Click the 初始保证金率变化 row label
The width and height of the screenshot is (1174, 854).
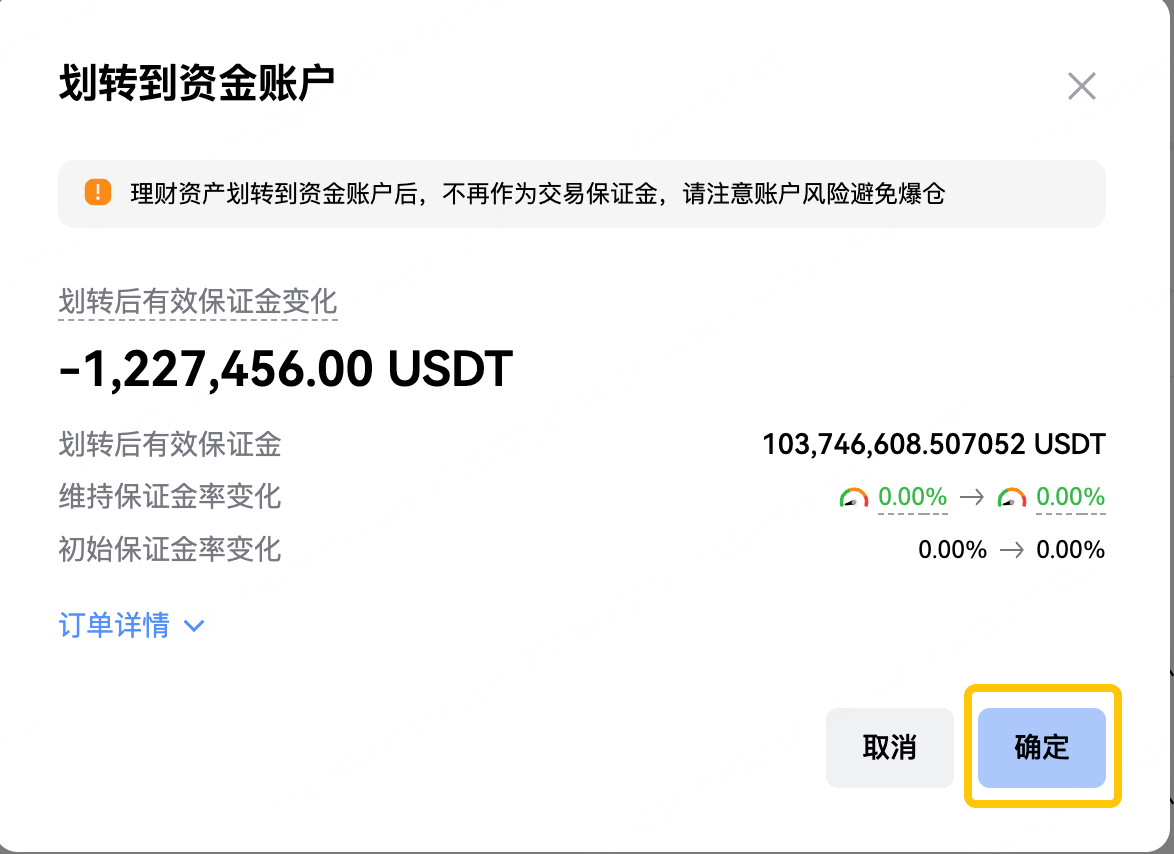170,549
